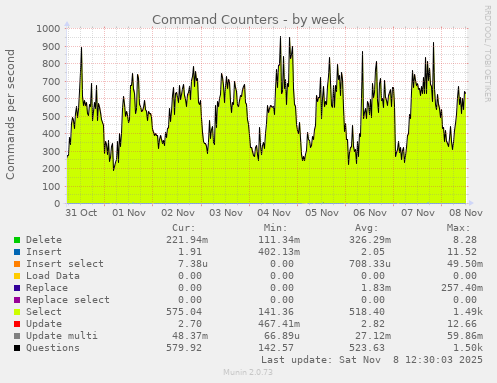
Task: Click the 01 Nov x-axis date label
Action: pos(129,213)
